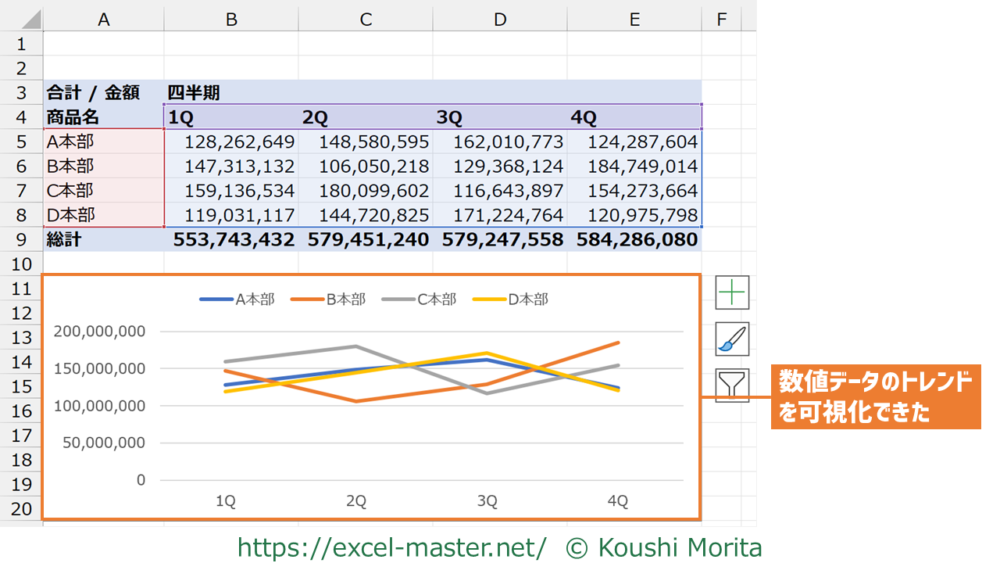Click the 四半期 pivot field cell
Viewport: 1000px width, 563px height.
pos(194,93)
